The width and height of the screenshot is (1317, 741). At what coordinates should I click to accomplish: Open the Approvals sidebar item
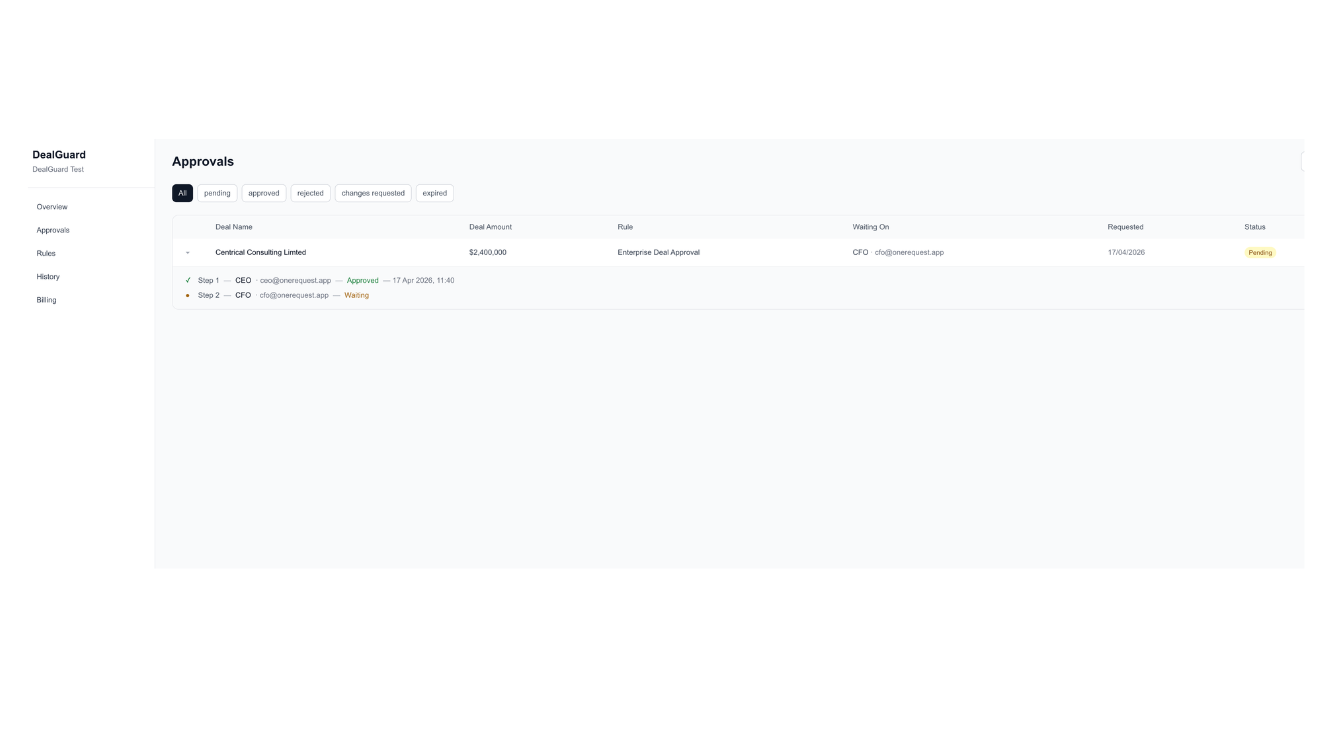53,230
